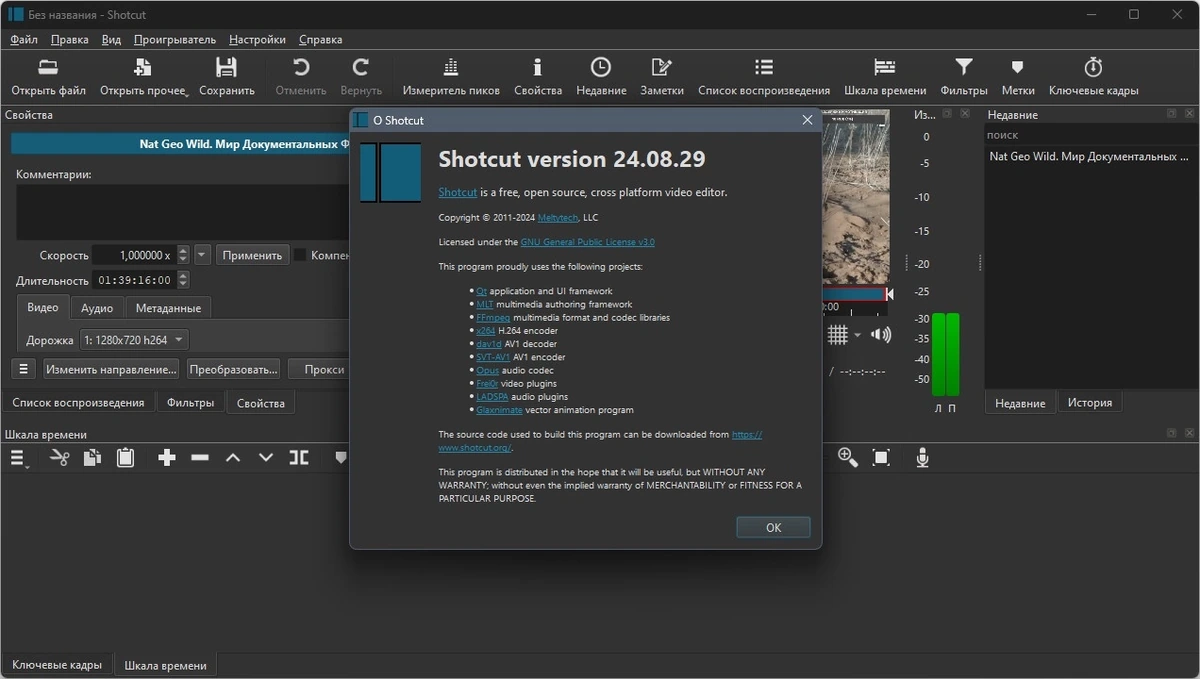The image size is (1200, 679).
Task: Open the Файл menu
Action: (x=24, y=40)
